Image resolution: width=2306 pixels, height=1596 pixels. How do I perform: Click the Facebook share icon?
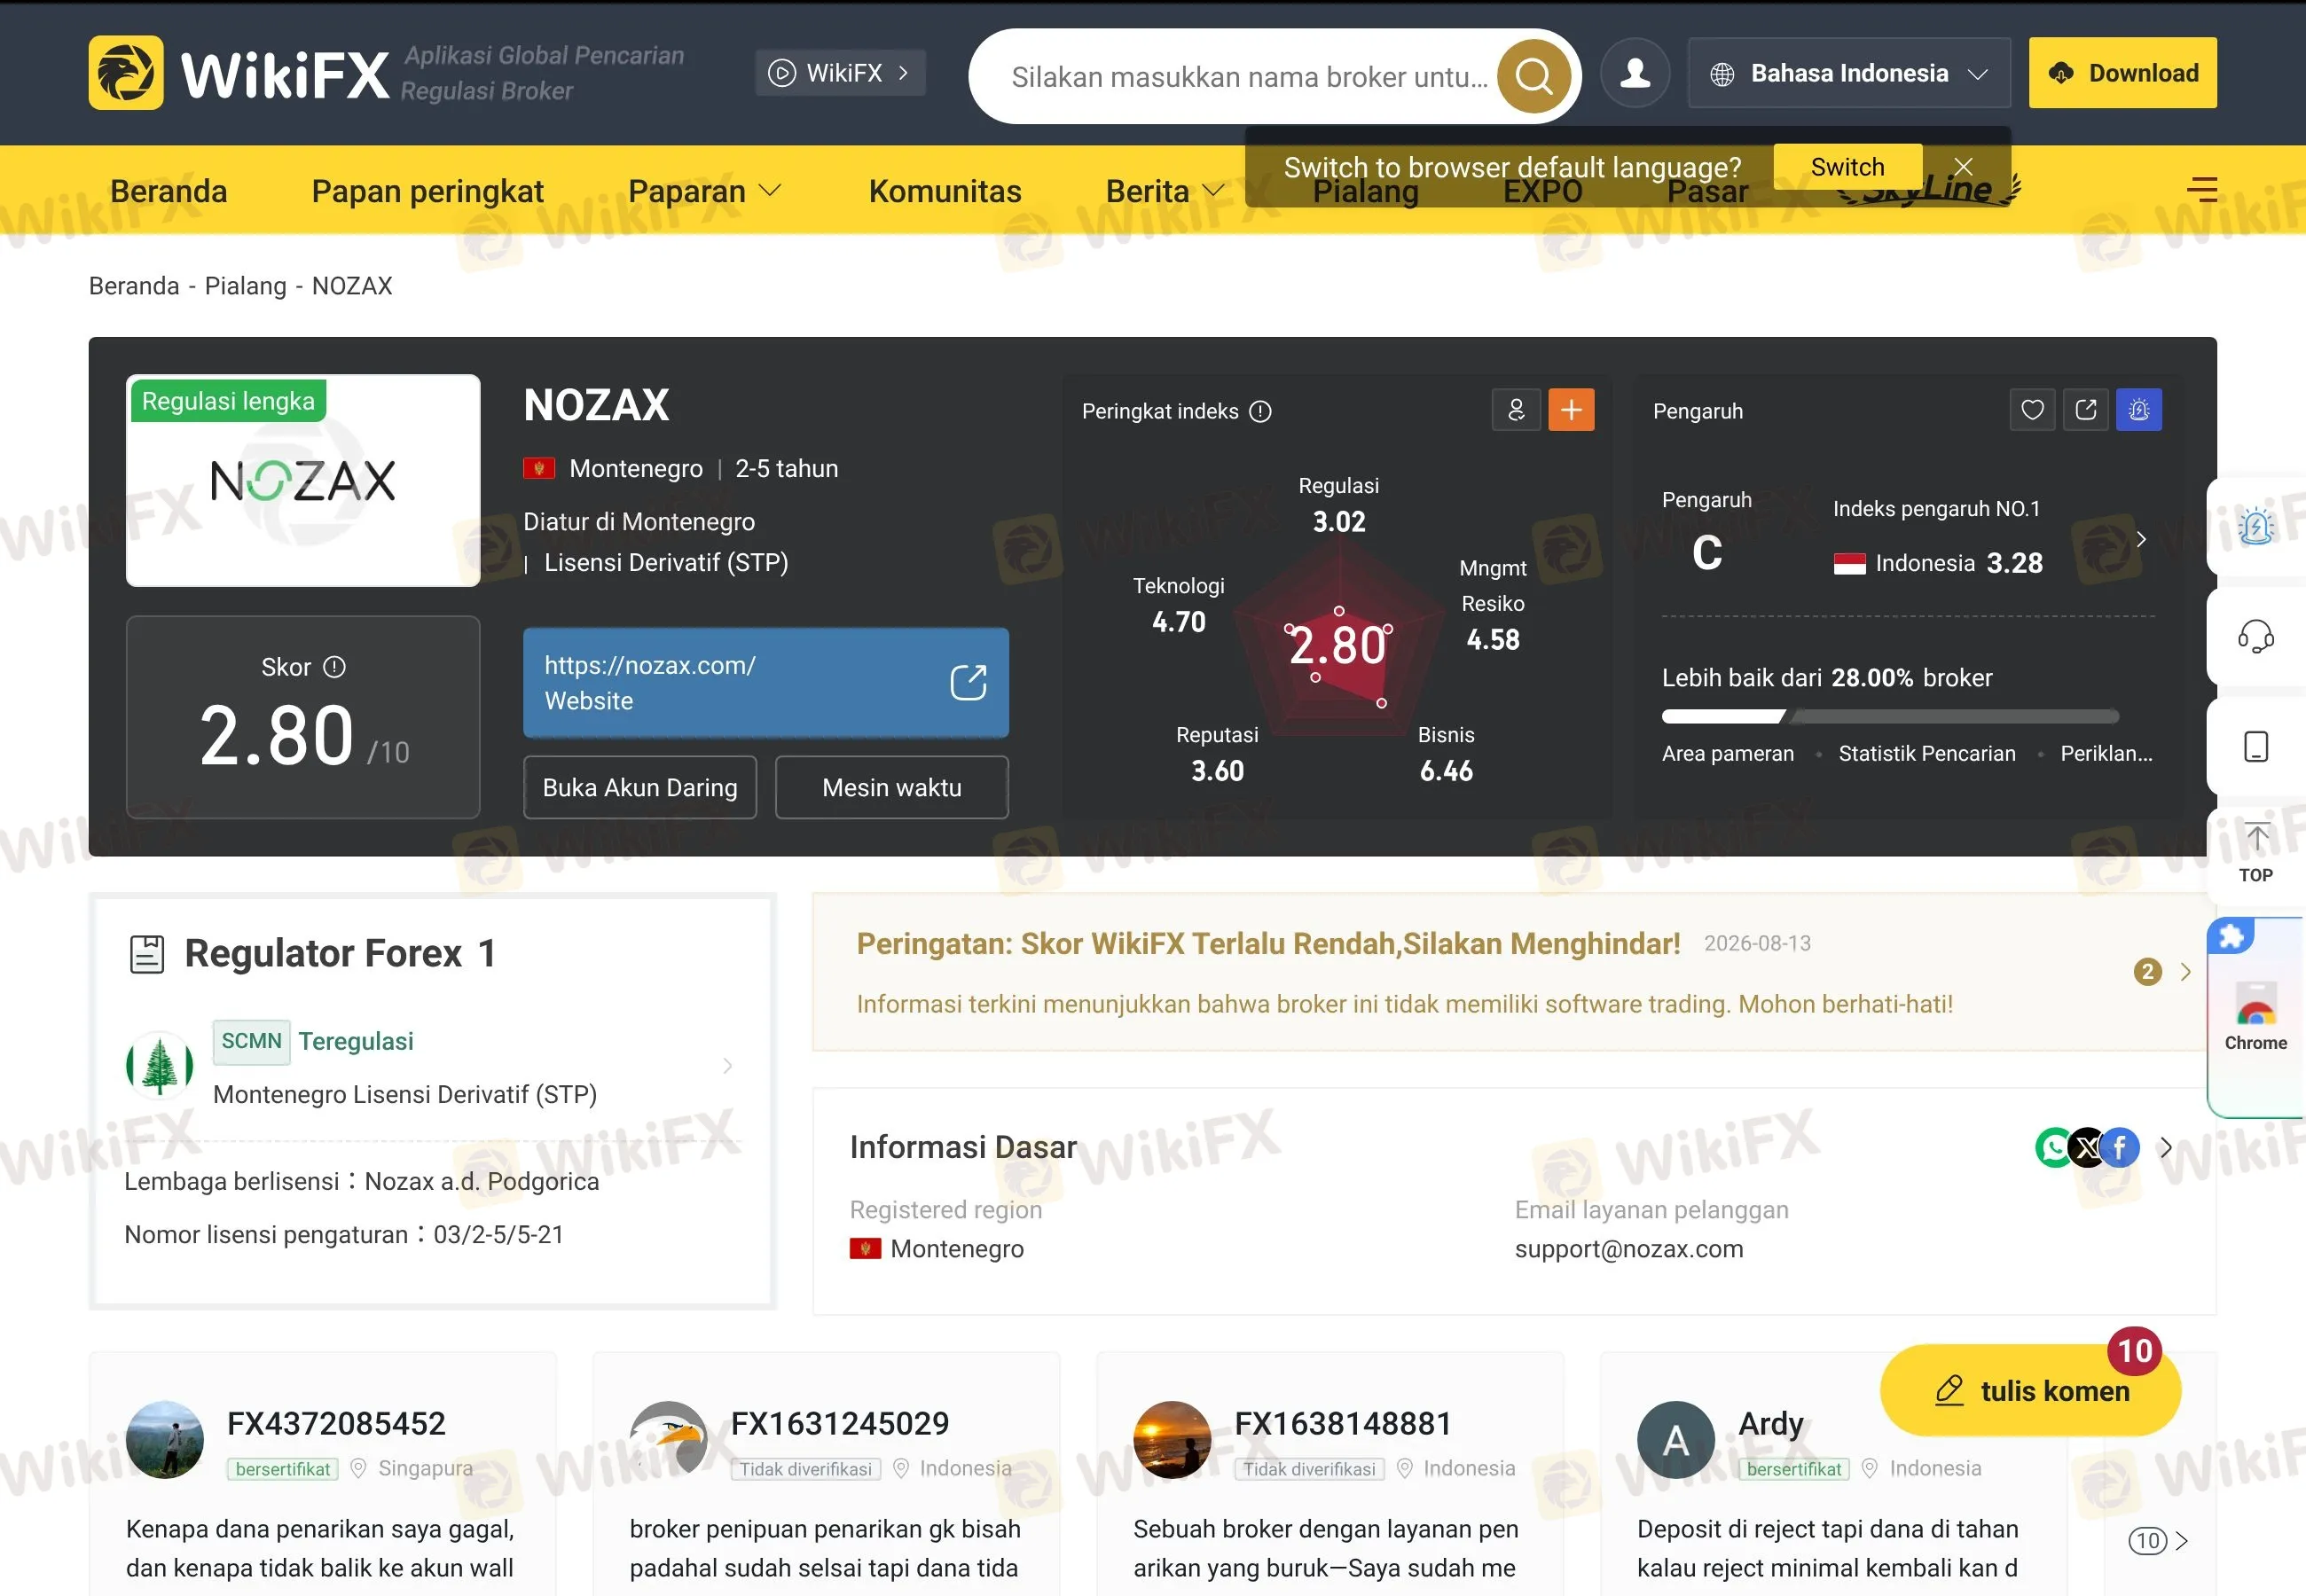[x=2120, y=1148]
